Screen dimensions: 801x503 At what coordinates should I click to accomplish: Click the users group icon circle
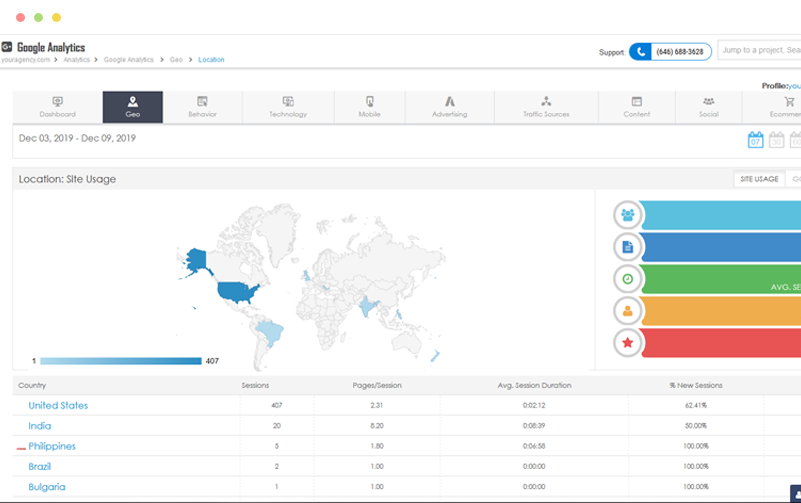click(x=627, y=215)
